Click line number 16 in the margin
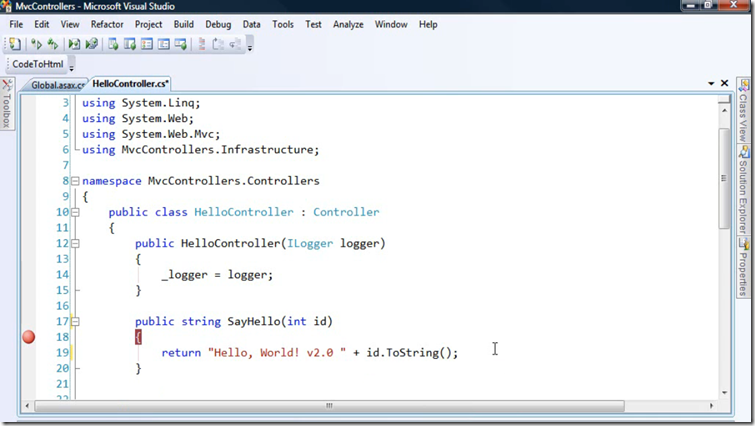Screen dimensions: 755x426 (63, 306)
